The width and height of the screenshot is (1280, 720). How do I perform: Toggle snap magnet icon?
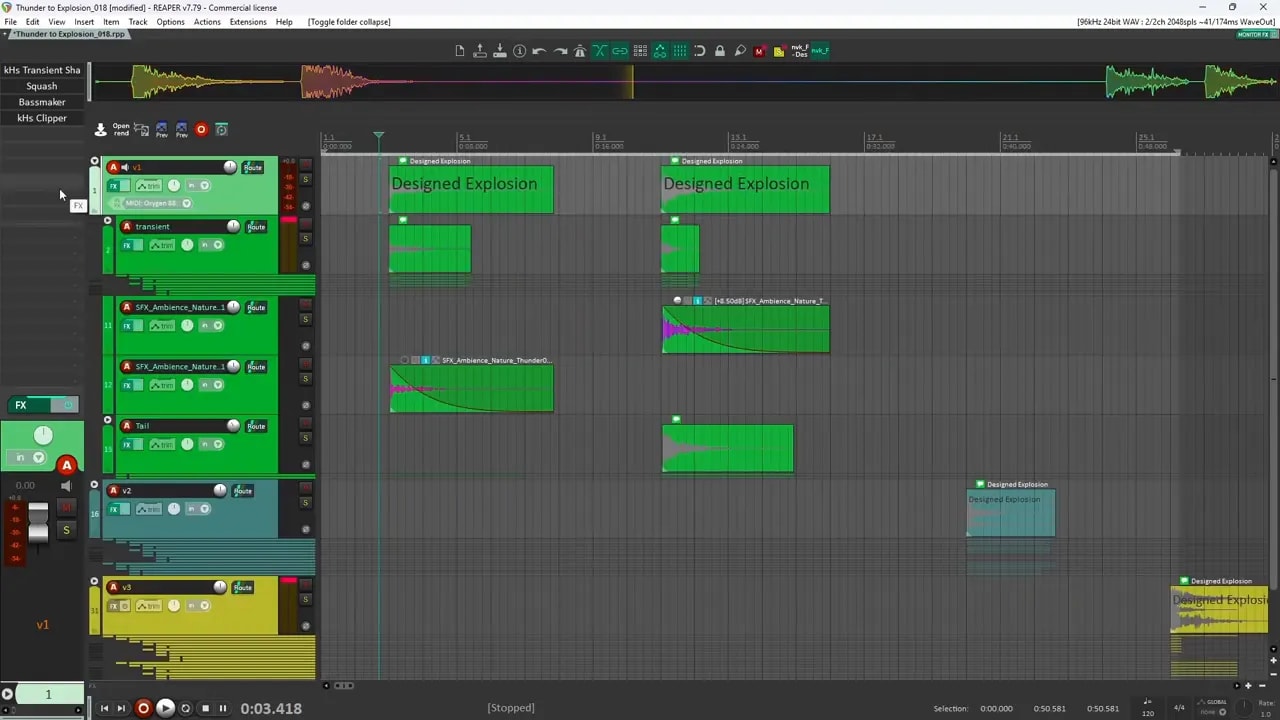700,51
